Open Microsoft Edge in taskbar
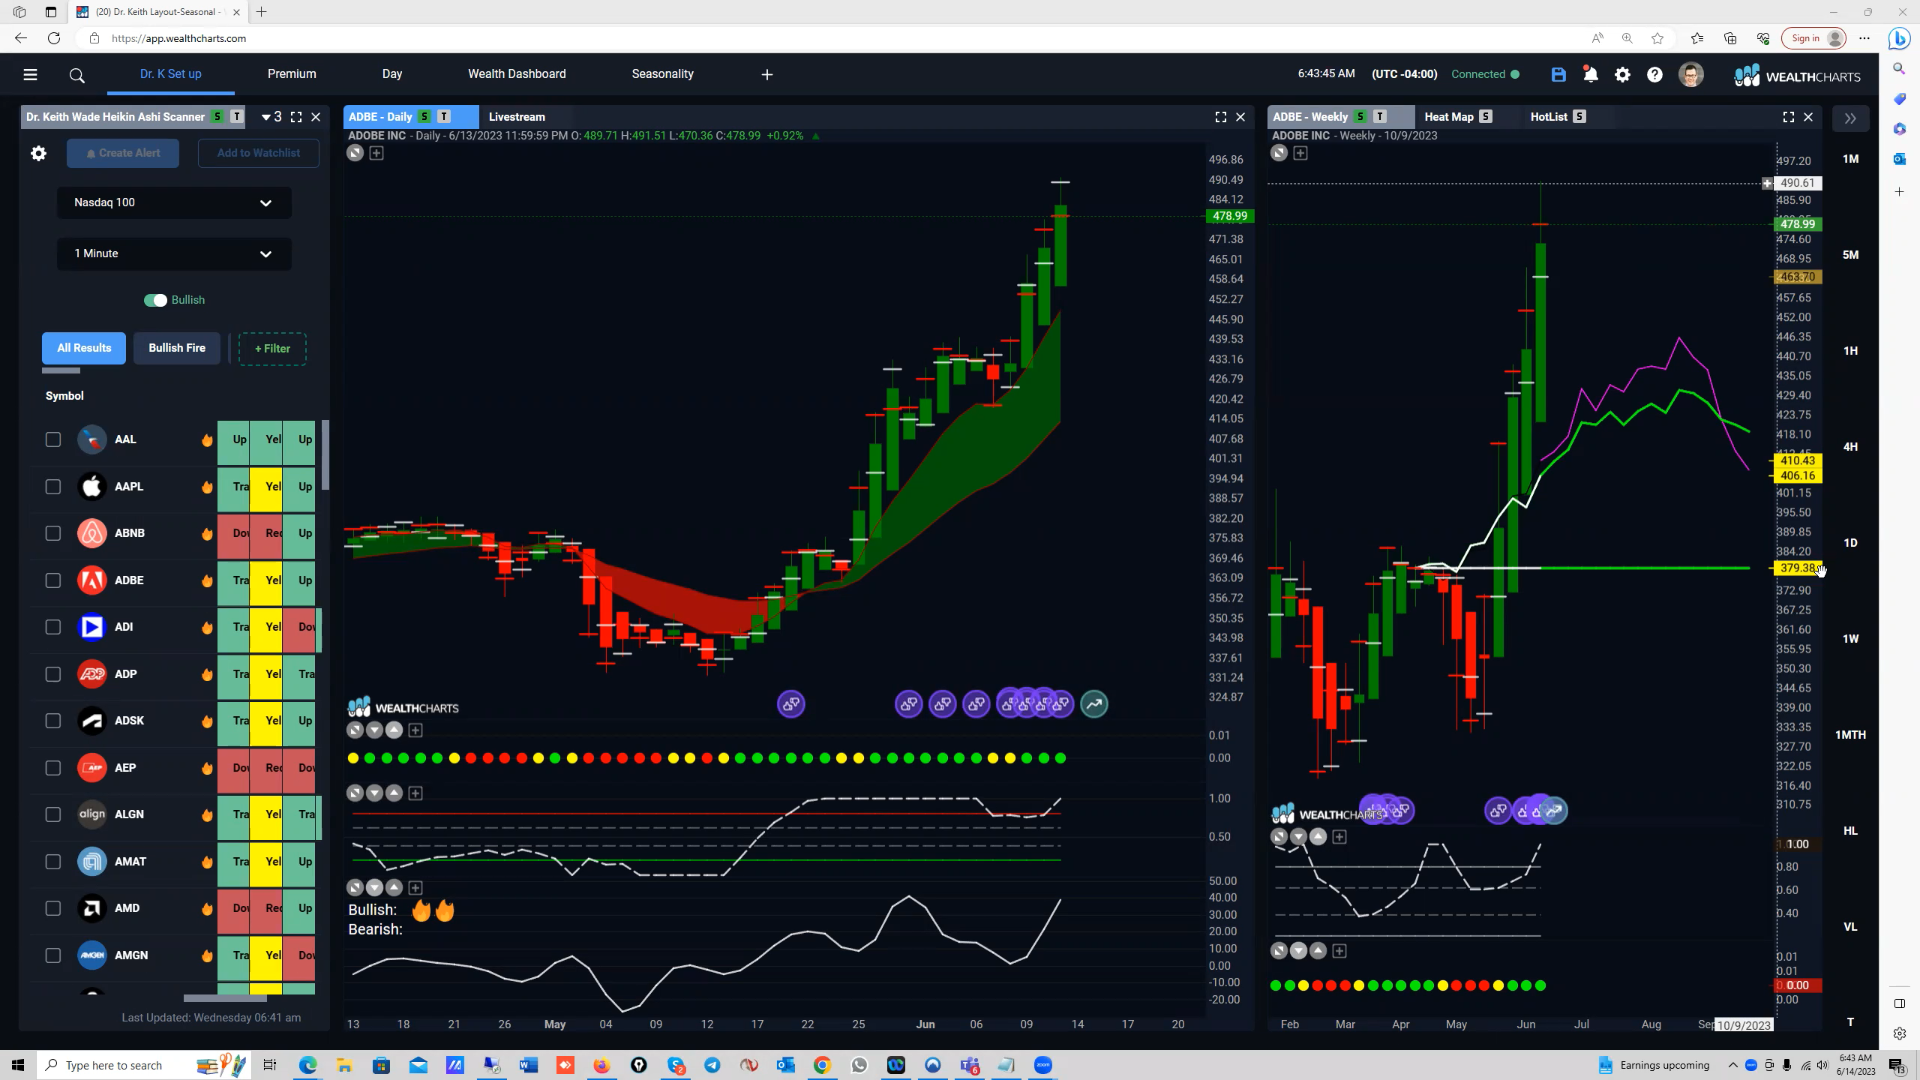Image resolution: width=1920 pixels, height=1080 pixels. (307, 1065)
